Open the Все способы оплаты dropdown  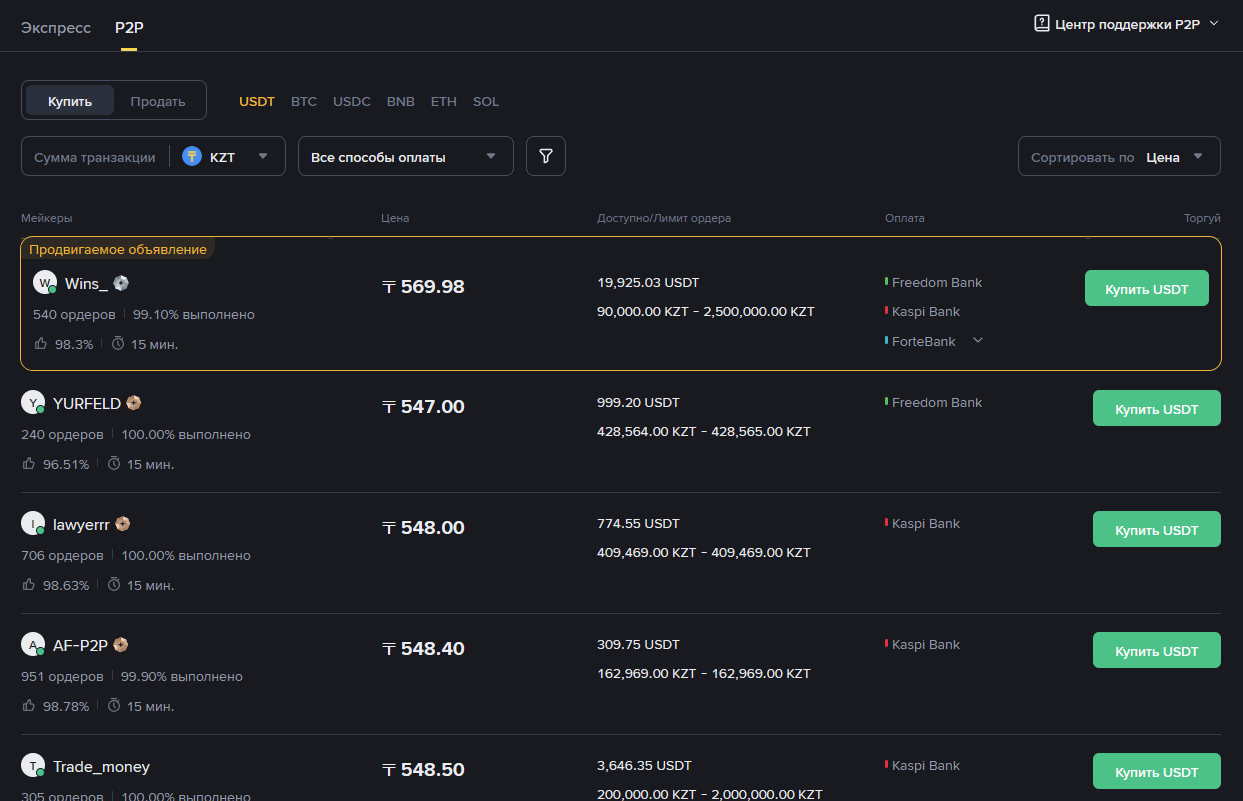405,156
